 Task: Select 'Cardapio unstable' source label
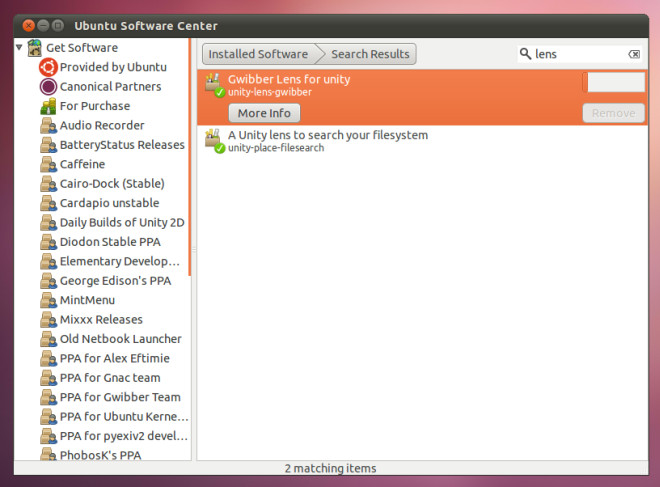tap(110, 203)
